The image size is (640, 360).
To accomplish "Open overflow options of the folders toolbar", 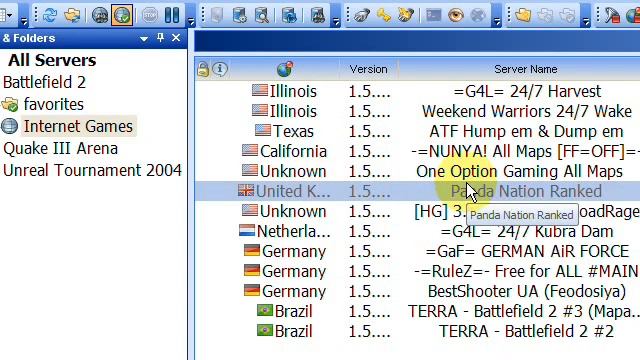I will [586, 20].
